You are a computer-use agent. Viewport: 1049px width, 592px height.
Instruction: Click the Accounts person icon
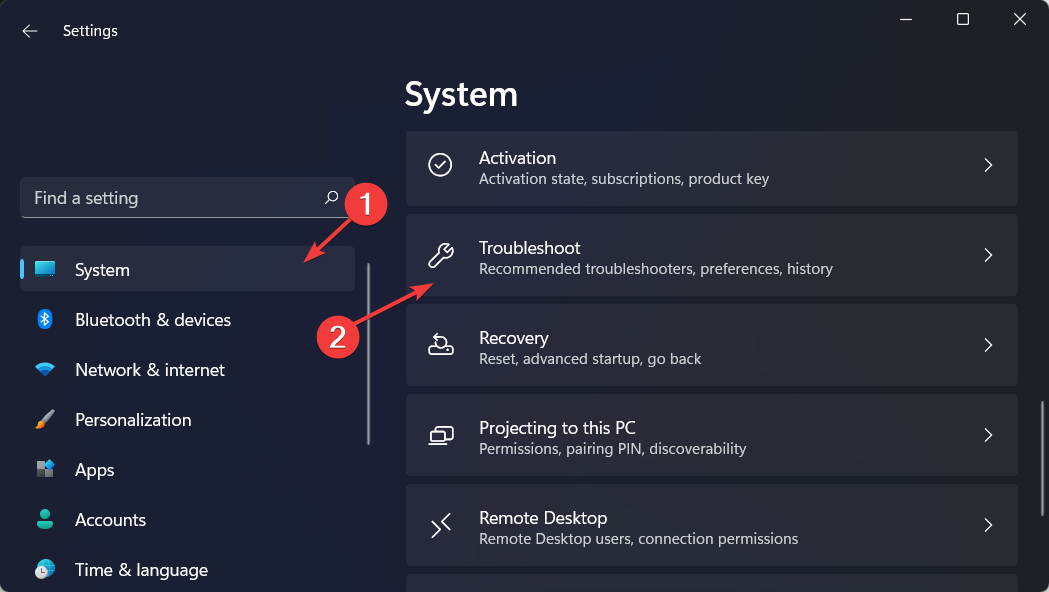(45, 520)
